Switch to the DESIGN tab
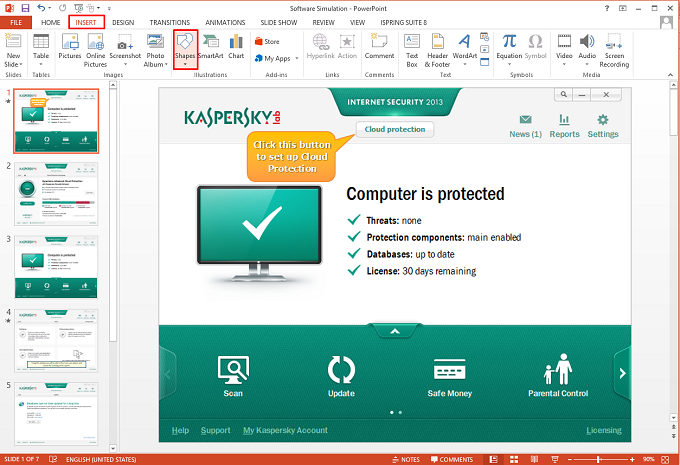This screenshot has height=465, width=680. point(123,23)
